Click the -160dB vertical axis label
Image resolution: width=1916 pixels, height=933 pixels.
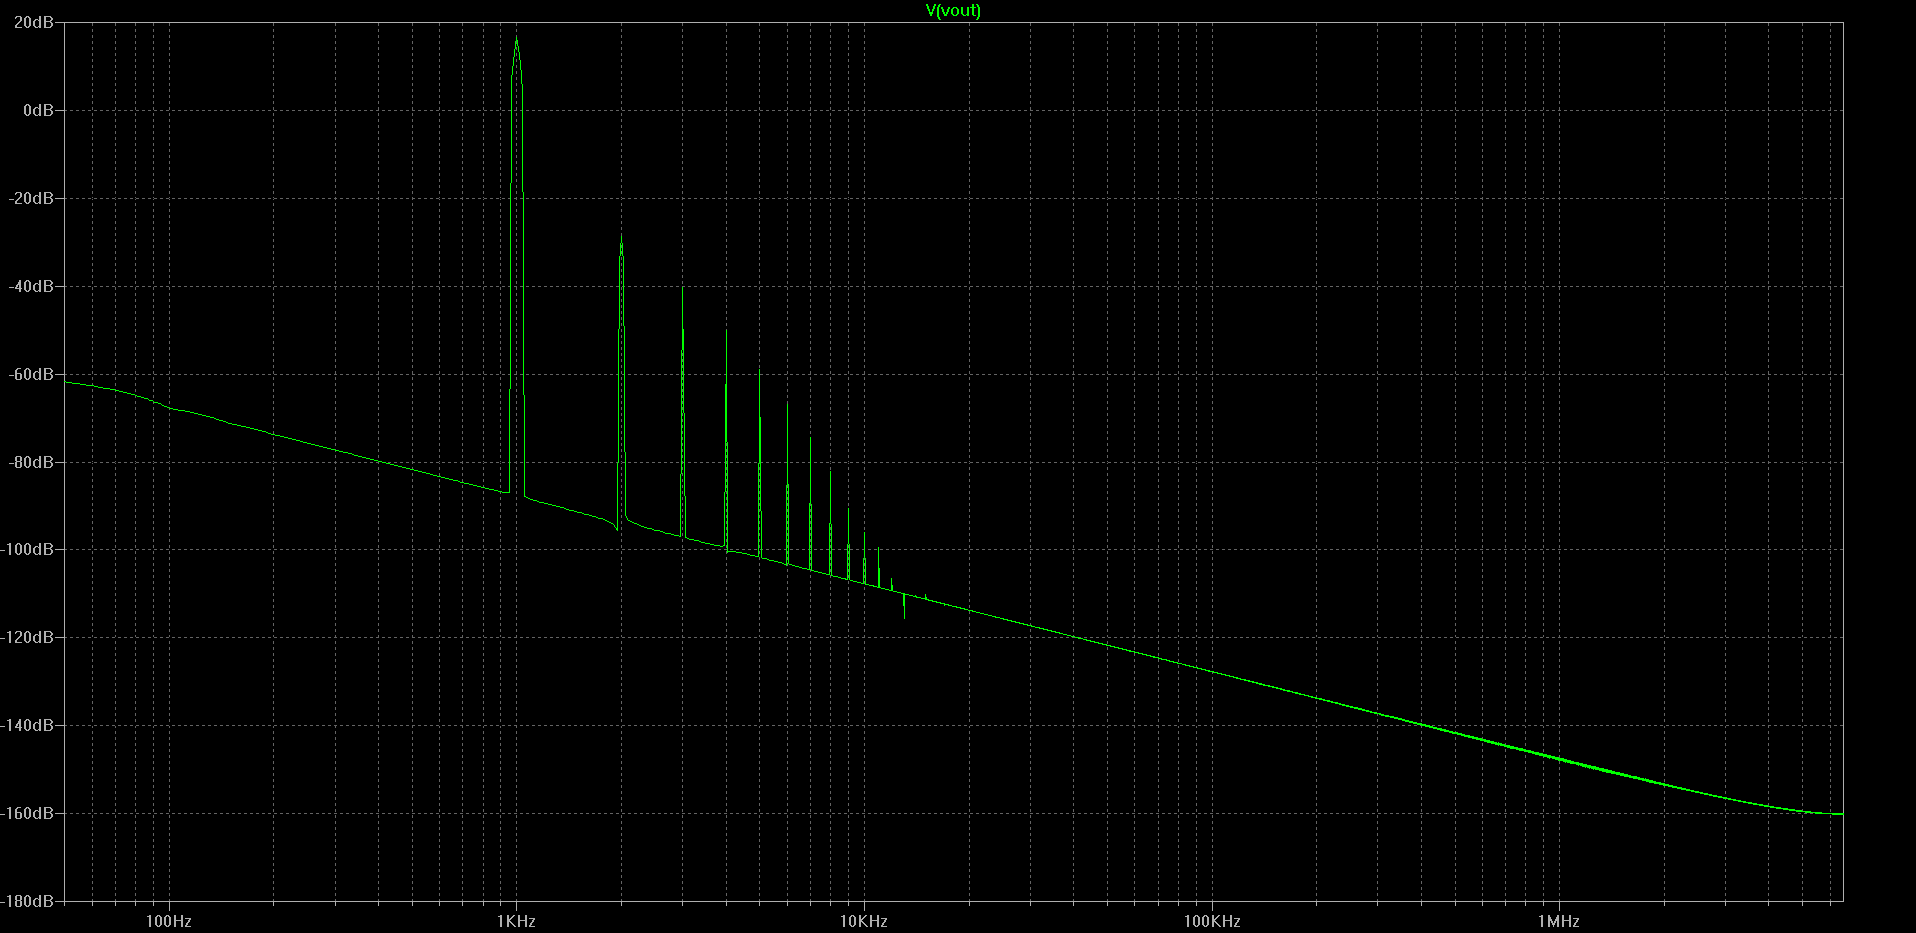pyautogui.click(x=27, y=813)
